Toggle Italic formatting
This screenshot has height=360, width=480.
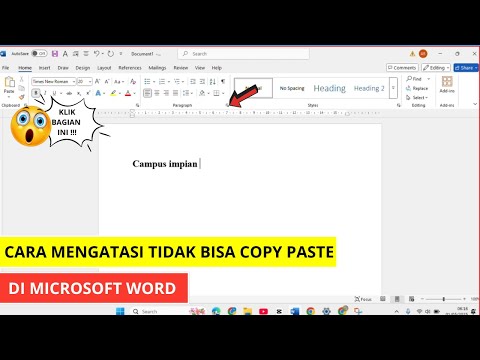45,93
